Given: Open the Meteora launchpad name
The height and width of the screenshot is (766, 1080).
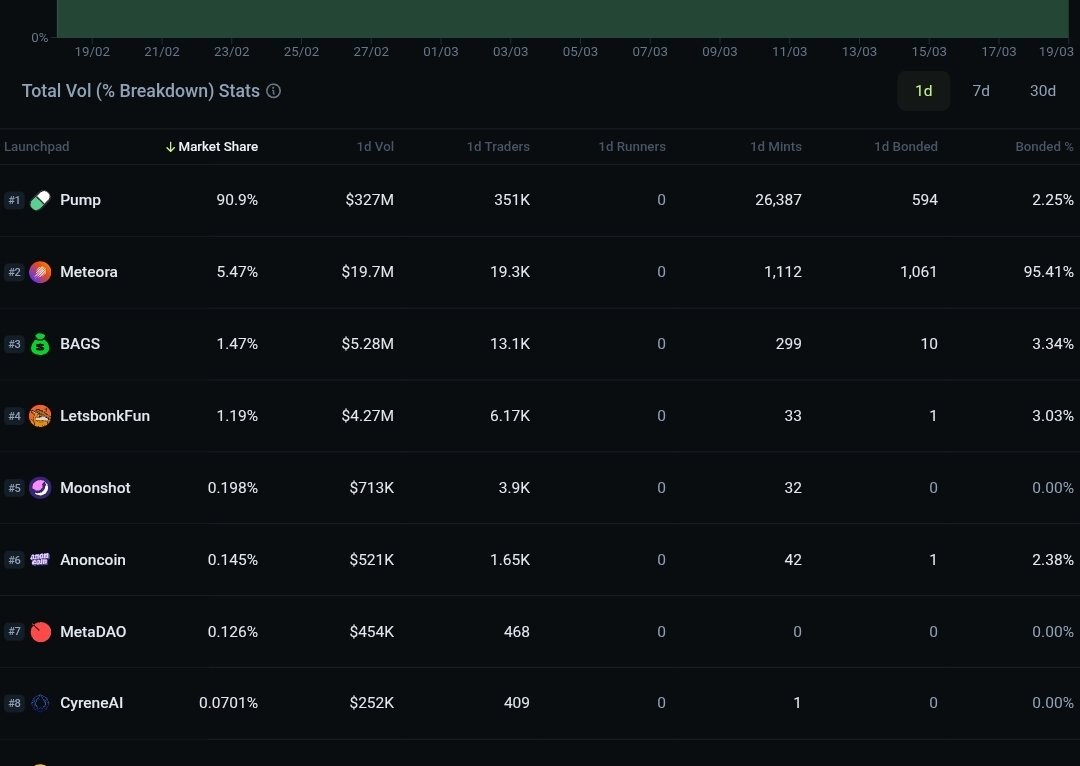Looking at the screenshot, I should pyautogui.click(x=89, y=272).
